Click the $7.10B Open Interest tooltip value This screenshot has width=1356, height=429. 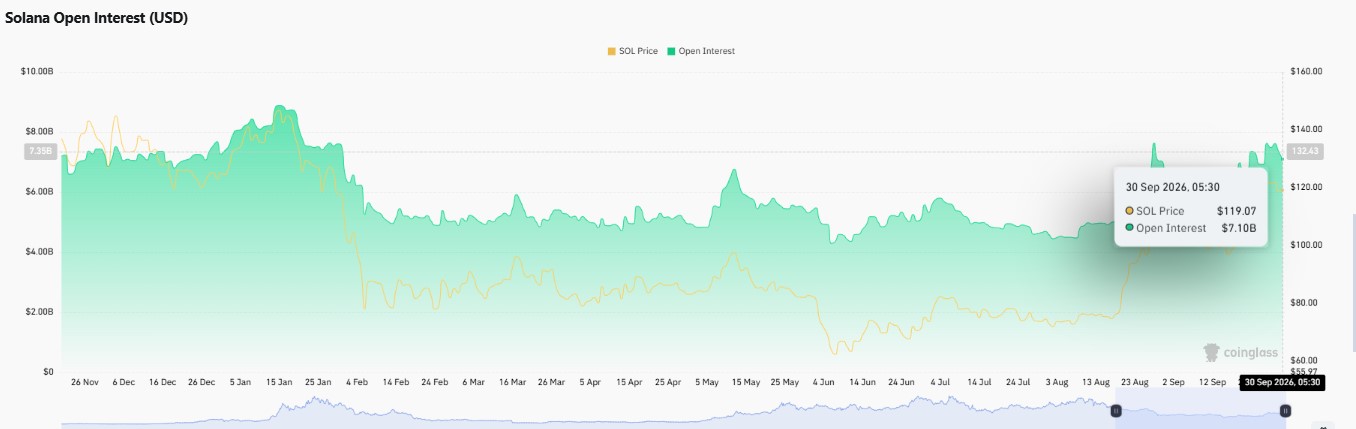pos(1238,228)
